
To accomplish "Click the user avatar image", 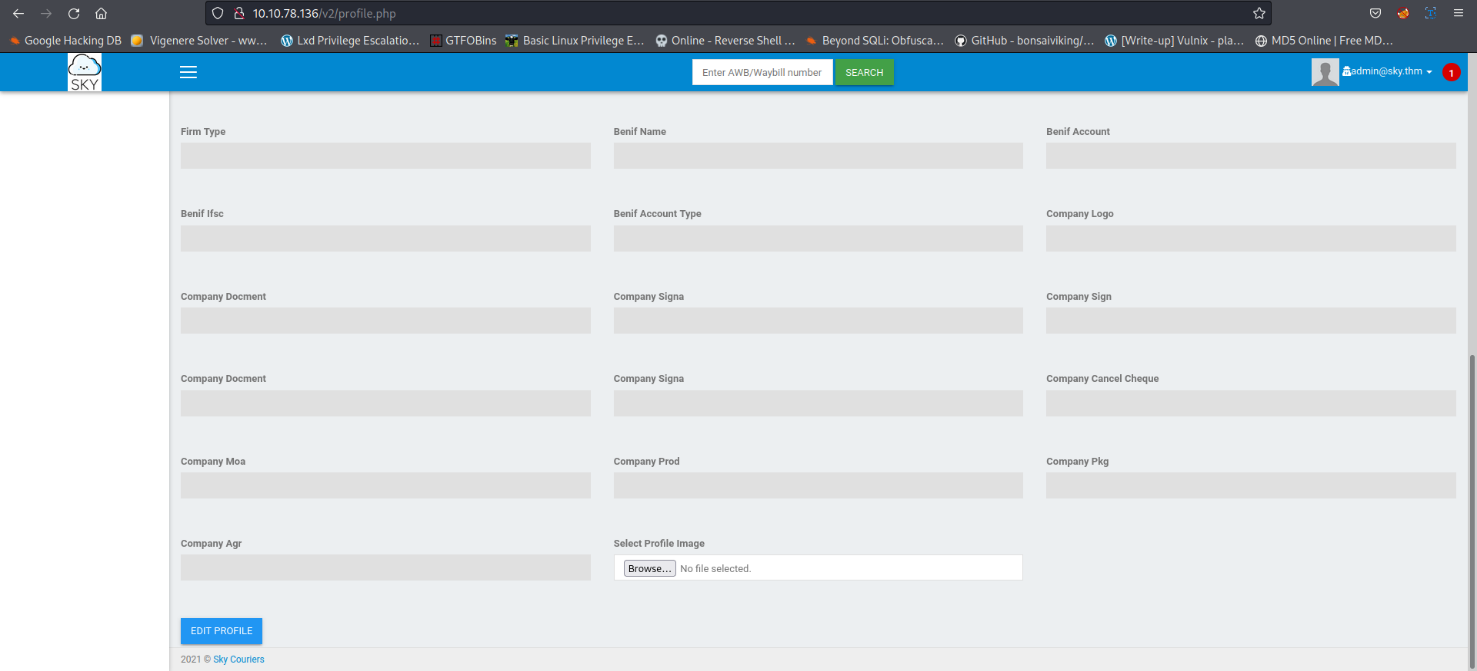I will click(x=1325, y=72).
